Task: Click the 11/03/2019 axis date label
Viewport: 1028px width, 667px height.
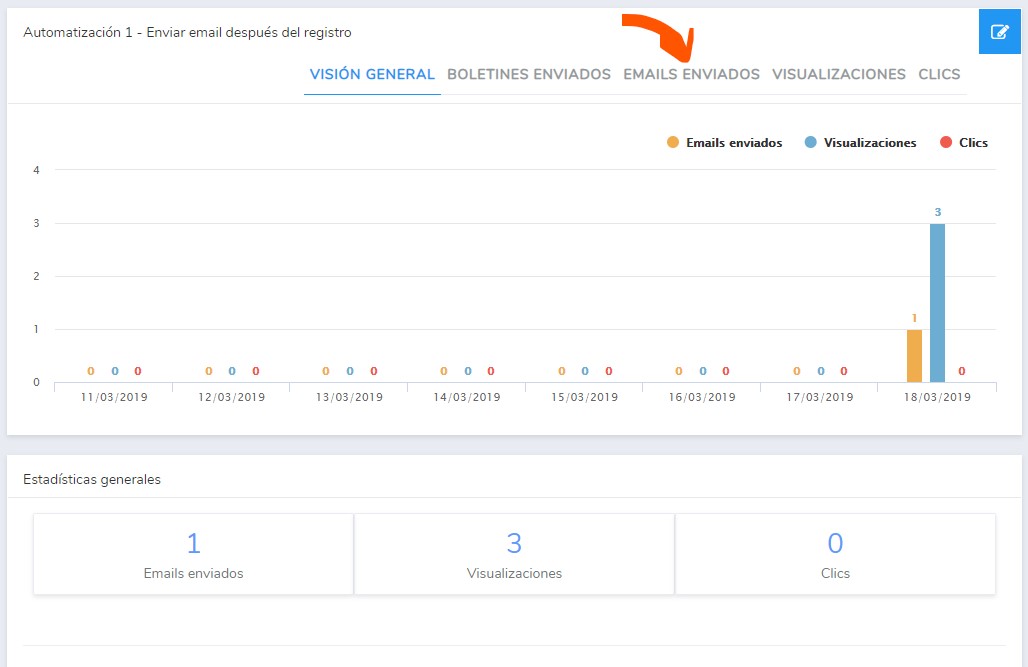Action: [114, 397]
